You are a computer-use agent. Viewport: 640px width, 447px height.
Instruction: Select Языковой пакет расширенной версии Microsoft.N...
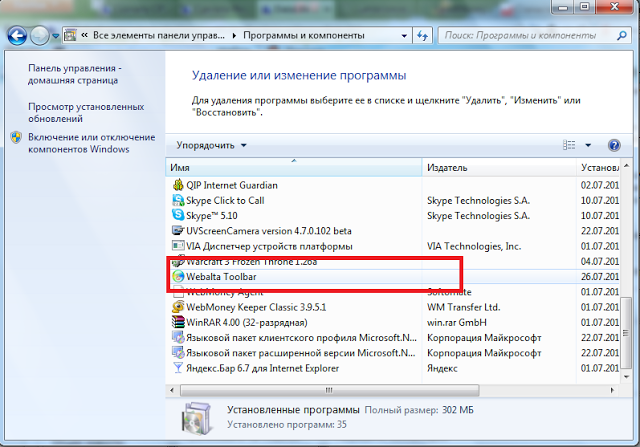tap(300, 353)
